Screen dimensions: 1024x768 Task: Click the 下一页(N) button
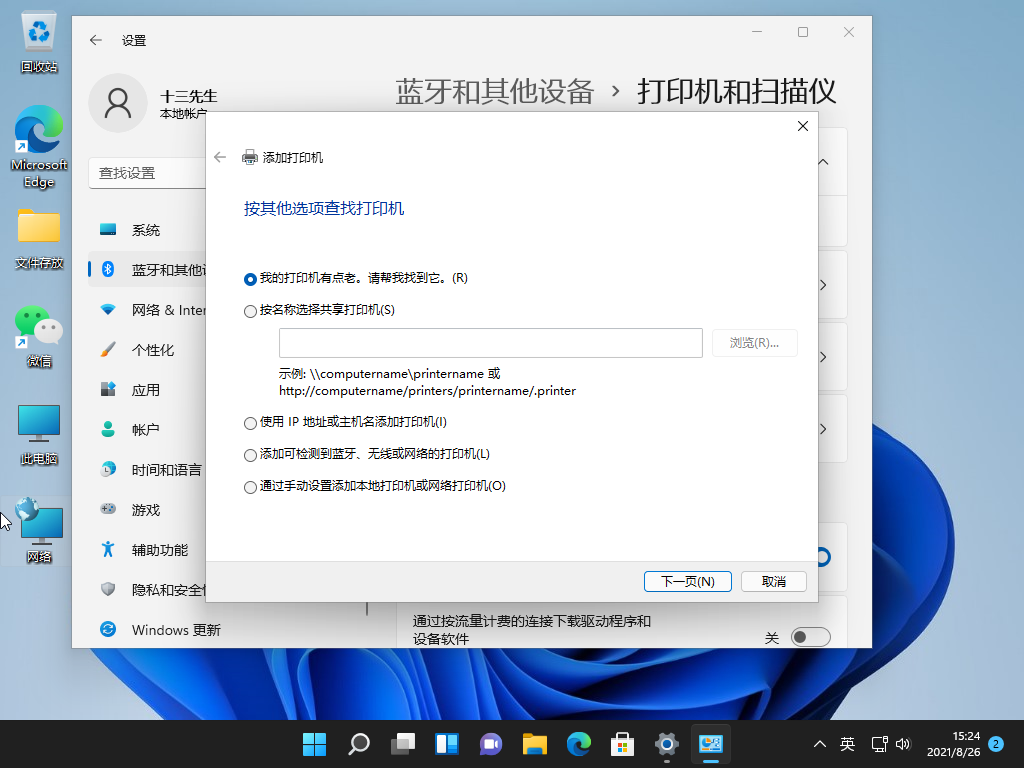(688, 581)
